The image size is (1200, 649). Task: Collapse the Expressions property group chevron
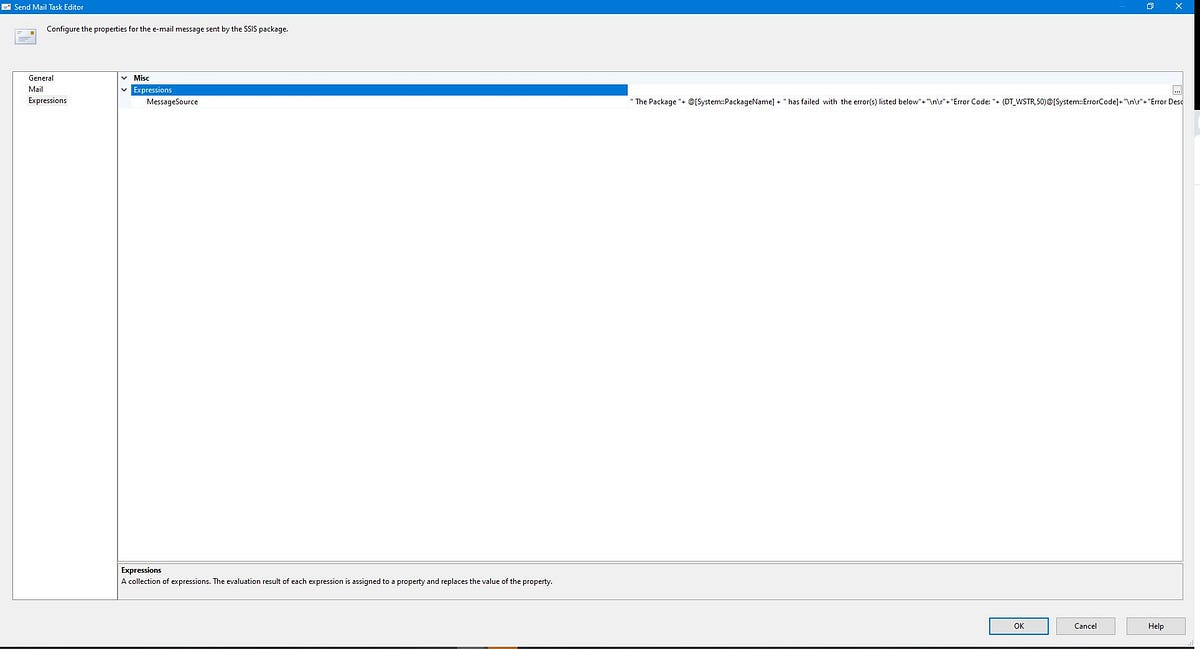pyautogui.click(x=123, y=89)
